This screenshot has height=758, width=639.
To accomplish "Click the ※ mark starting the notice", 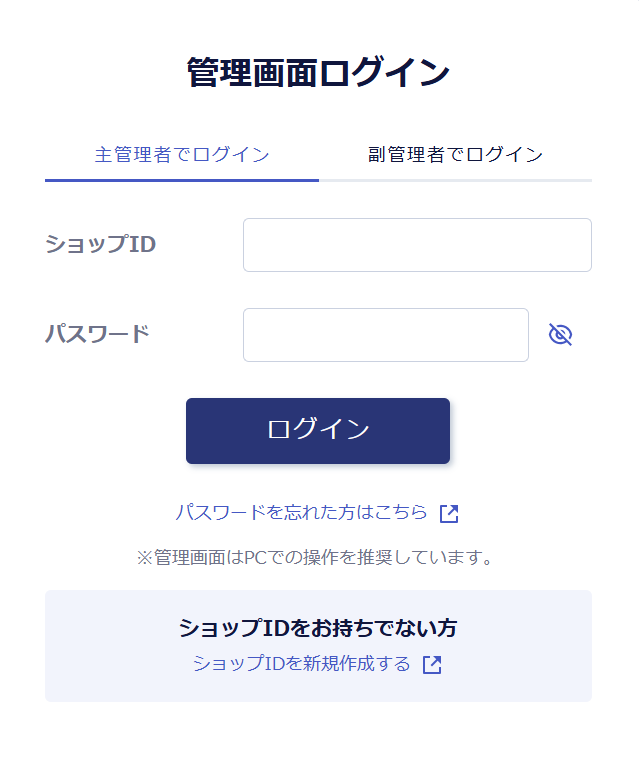I will 144,557.
